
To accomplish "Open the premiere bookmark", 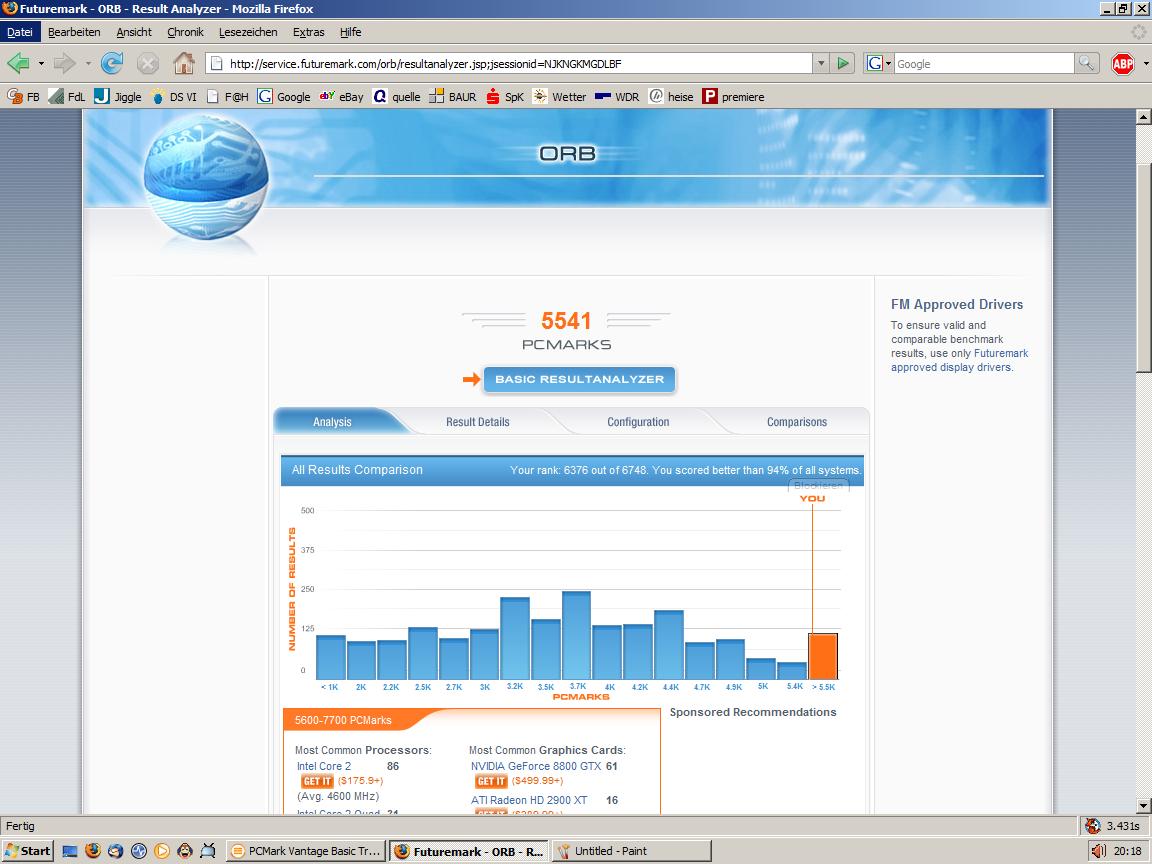I will [x=733, y=96].
